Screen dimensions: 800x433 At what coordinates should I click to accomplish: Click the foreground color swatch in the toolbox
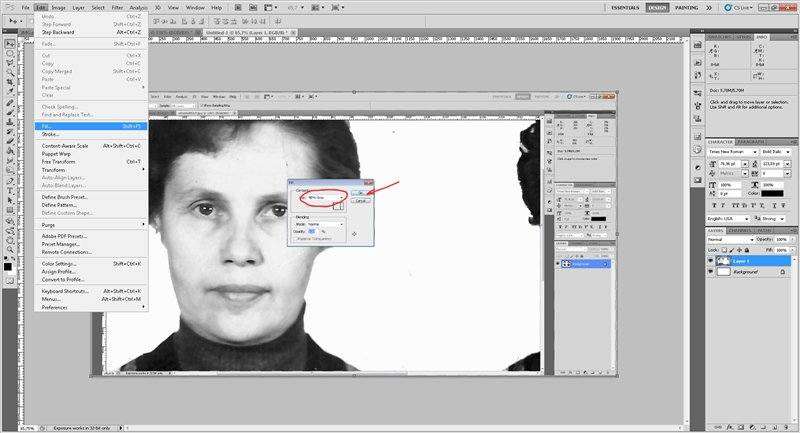pyautogui.click(x=7, y=266)
